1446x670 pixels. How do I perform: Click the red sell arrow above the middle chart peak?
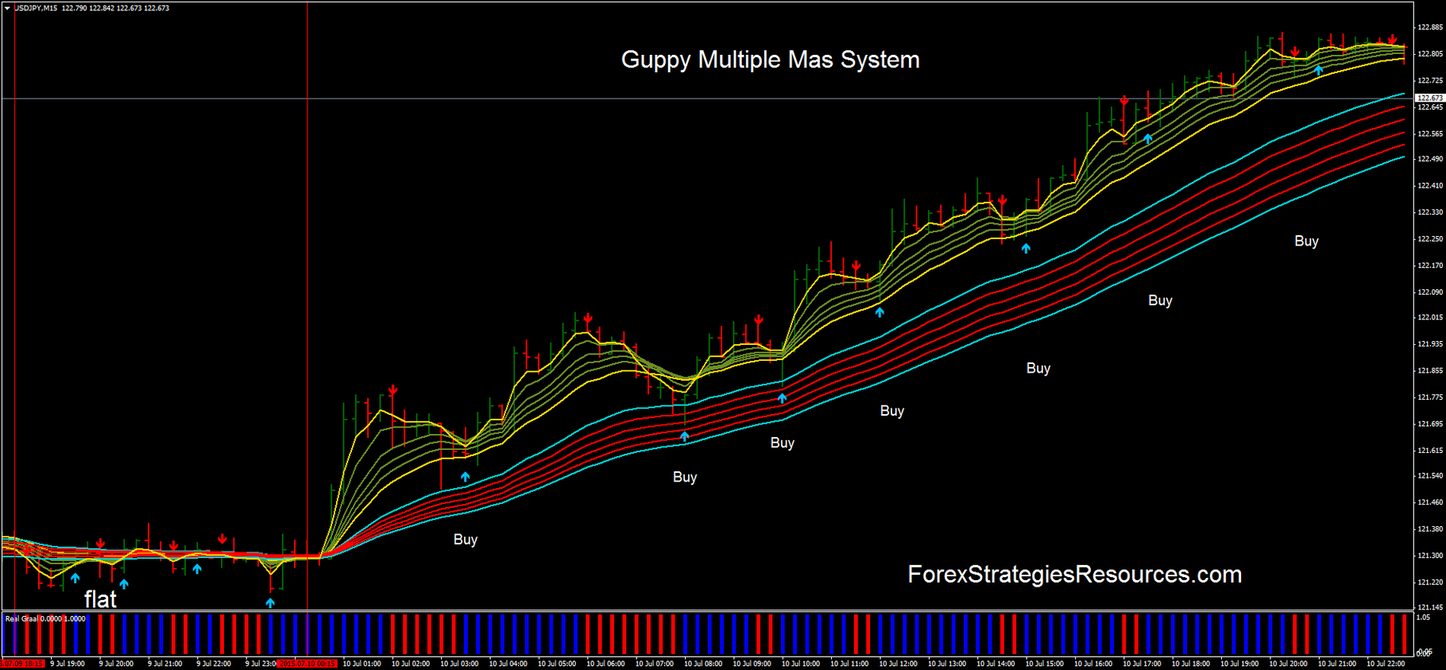[588, 317]
